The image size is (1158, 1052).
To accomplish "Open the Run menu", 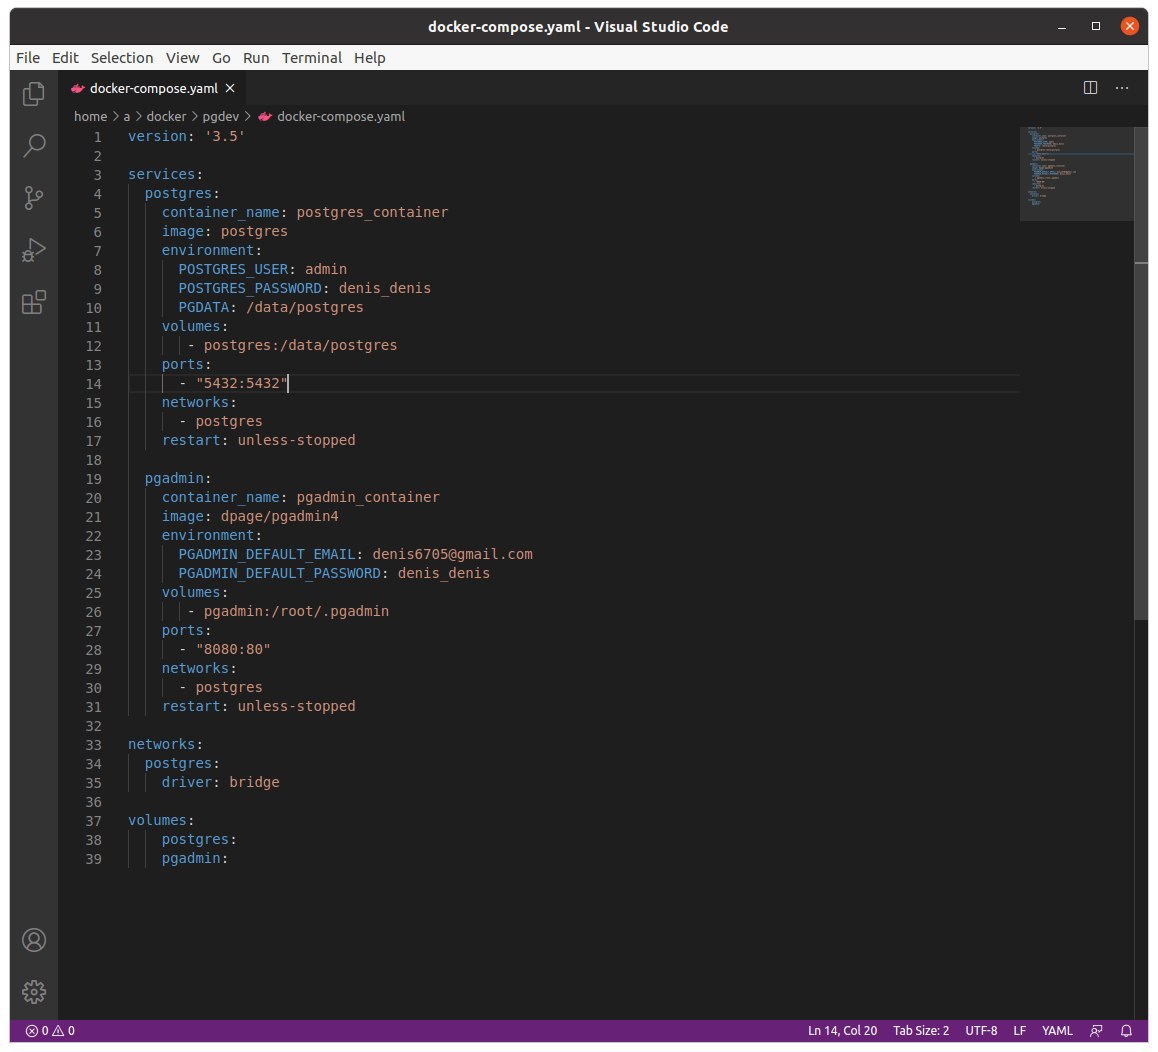I will coord(256,58).
